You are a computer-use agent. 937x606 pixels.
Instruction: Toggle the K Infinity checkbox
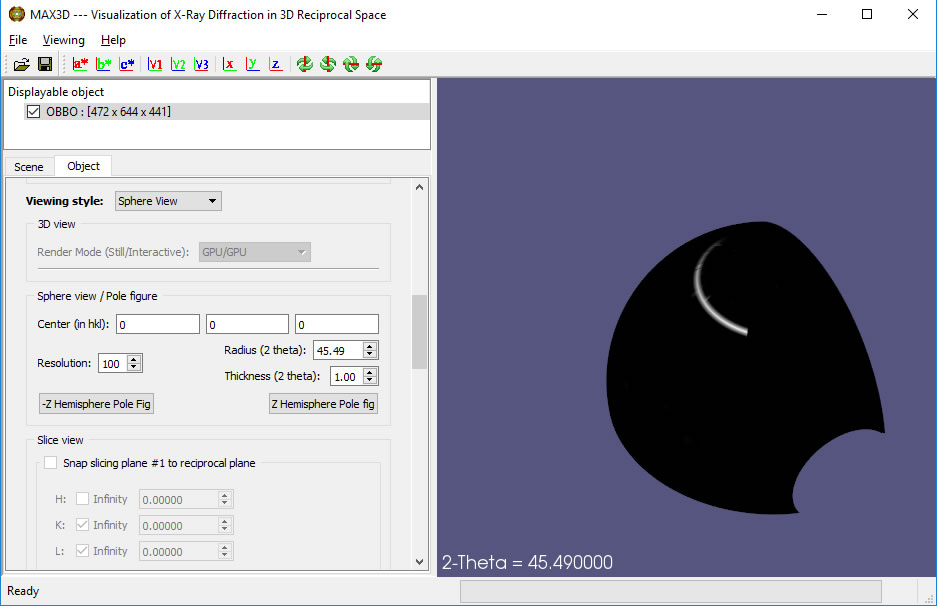(82, 525)
